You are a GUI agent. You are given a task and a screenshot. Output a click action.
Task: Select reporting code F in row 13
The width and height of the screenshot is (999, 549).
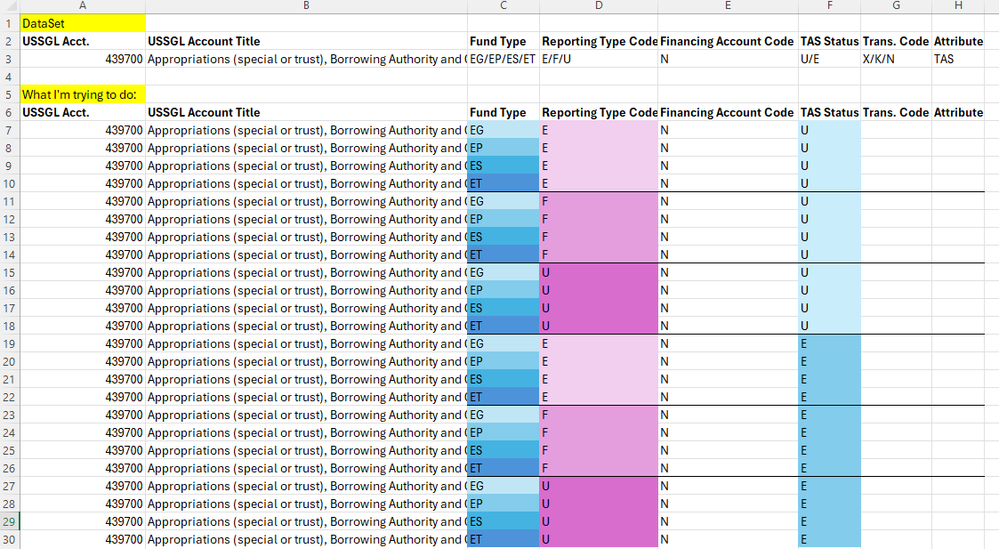click(599, 237)
